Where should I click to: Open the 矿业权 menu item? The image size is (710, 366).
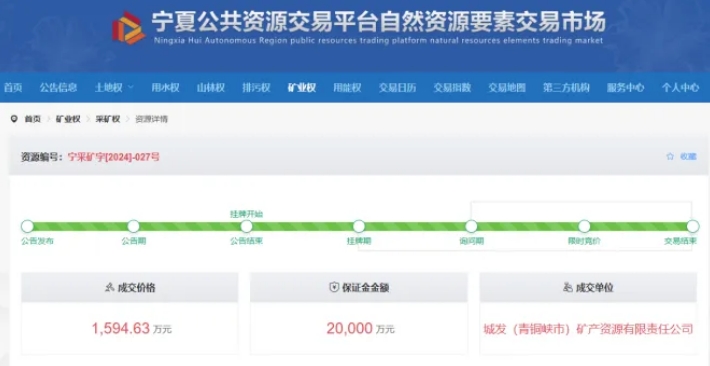pyautogui.click(x=302, y=87)
